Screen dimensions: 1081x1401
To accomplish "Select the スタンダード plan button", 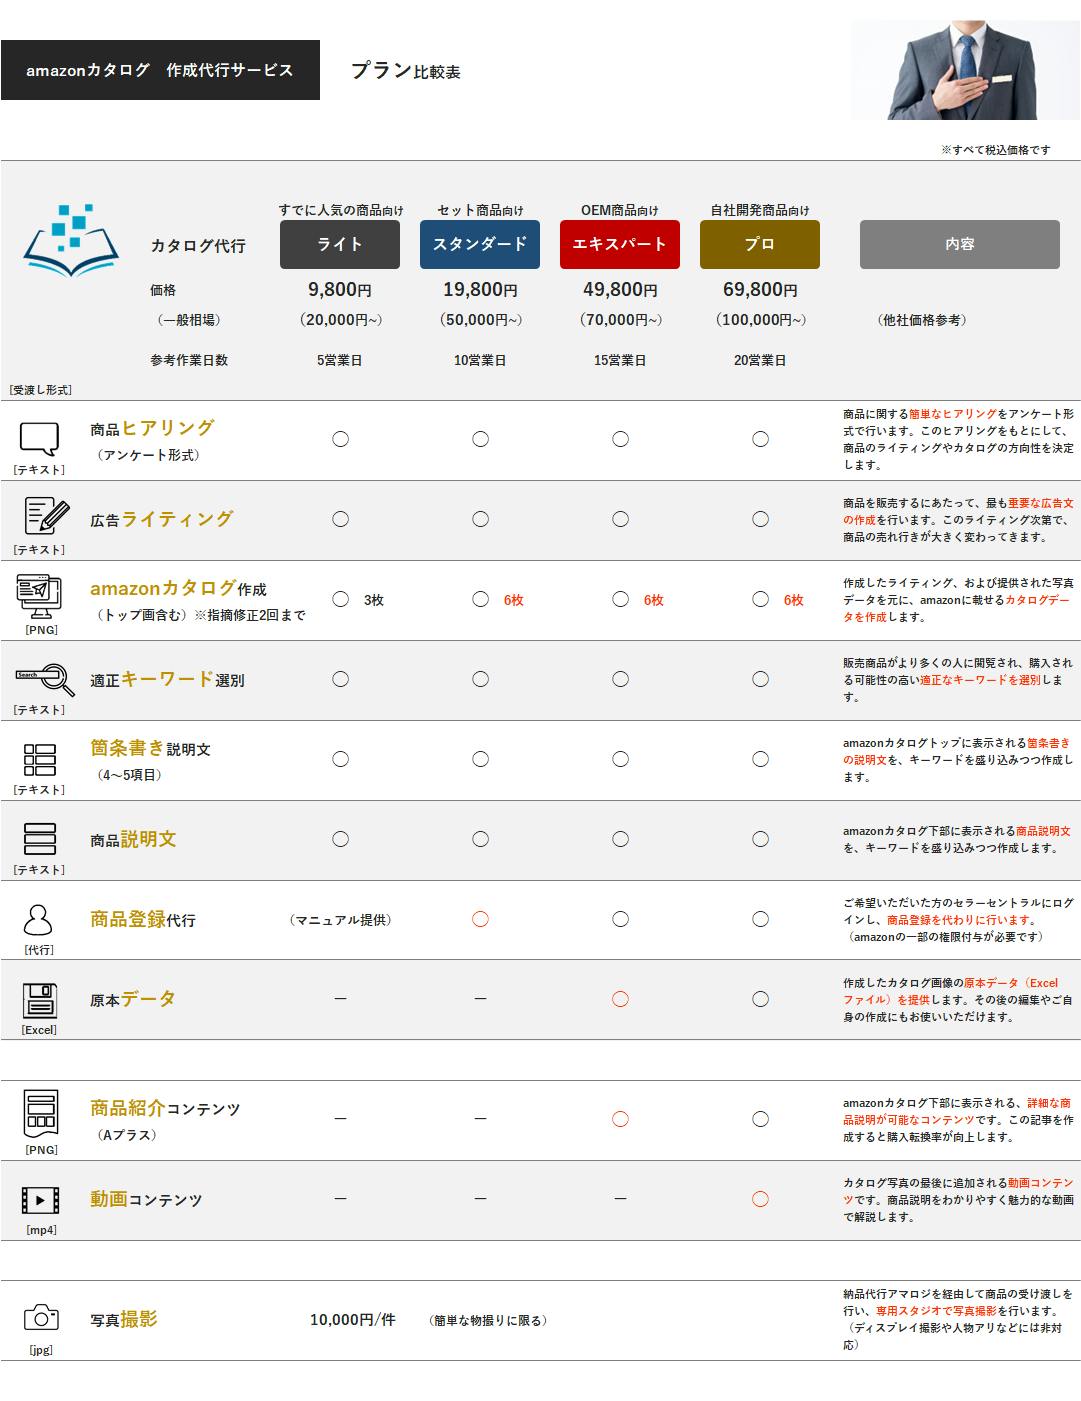I will 480,245.
